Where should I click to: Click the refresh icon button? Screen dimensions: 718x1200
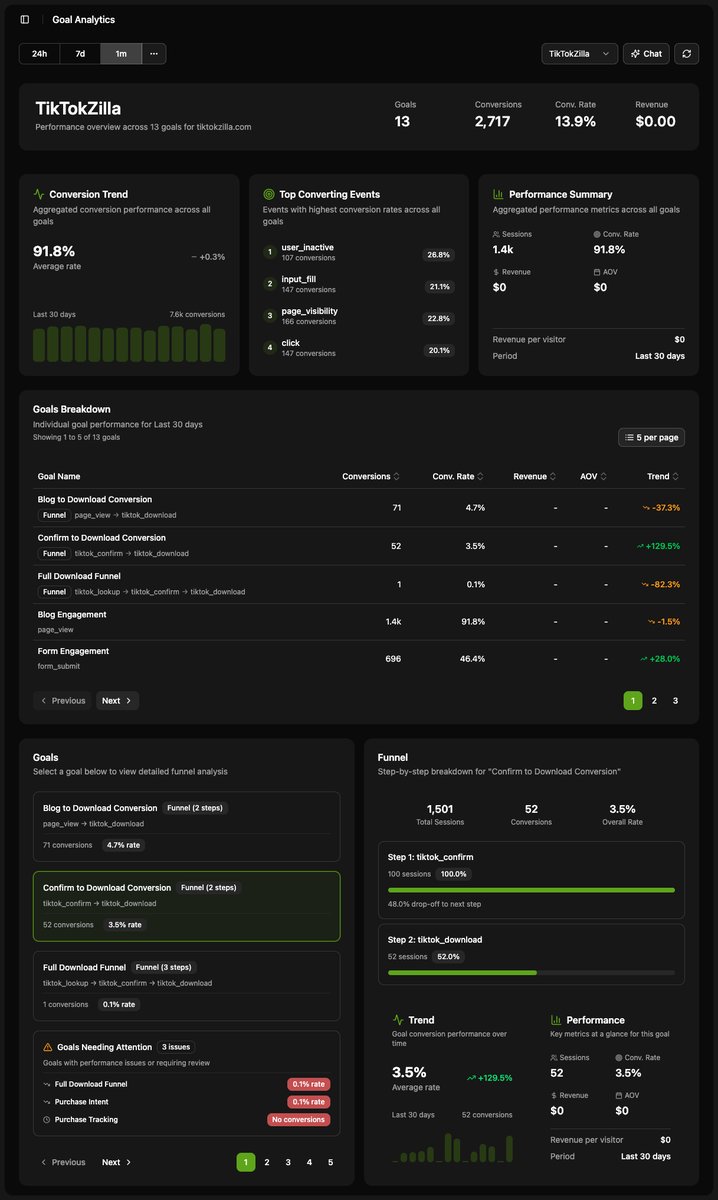tap(686, 54)
